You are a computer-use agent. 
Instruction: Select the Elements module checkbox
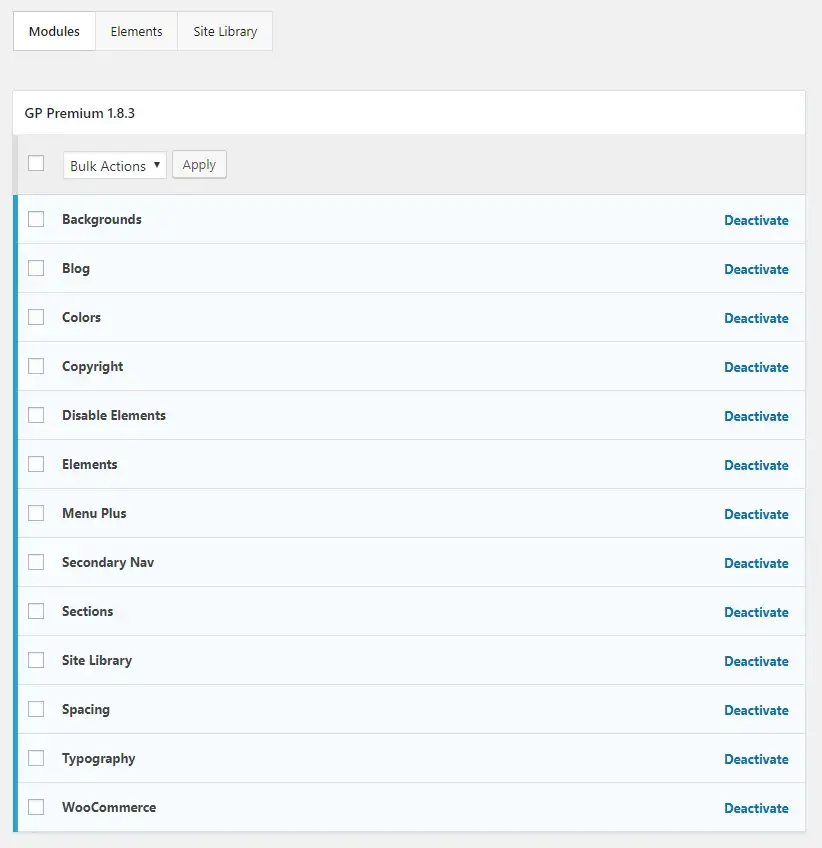(36, 464)
